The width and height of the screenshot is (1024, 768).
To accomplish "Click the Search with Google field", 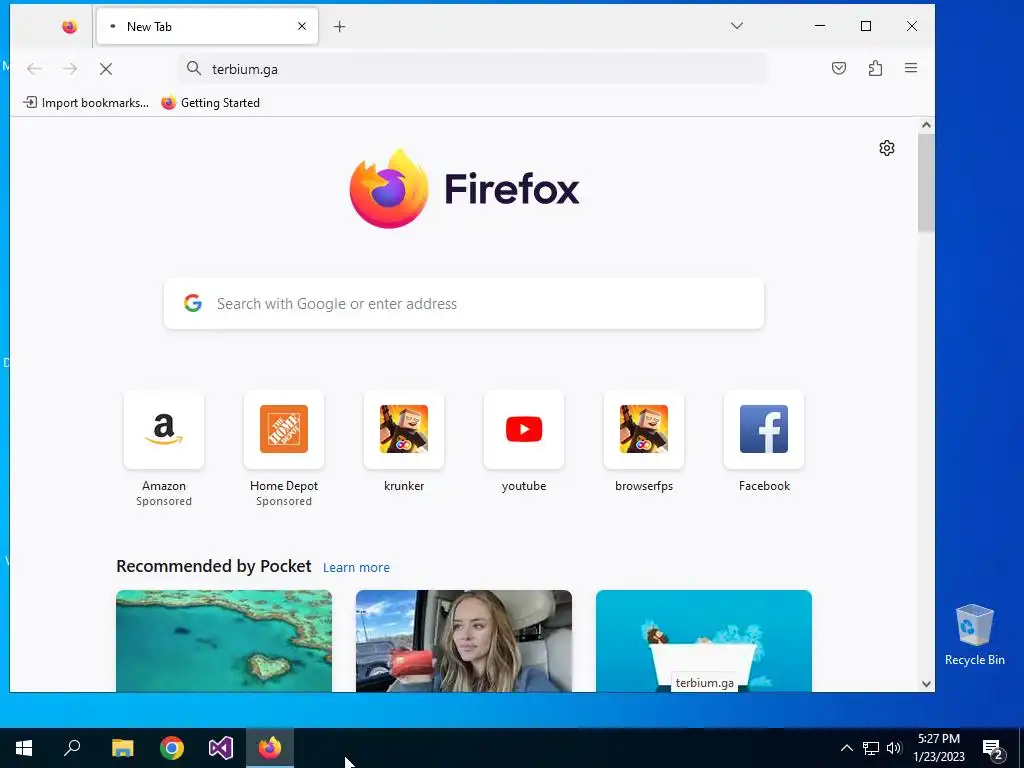I will (464, 304).
